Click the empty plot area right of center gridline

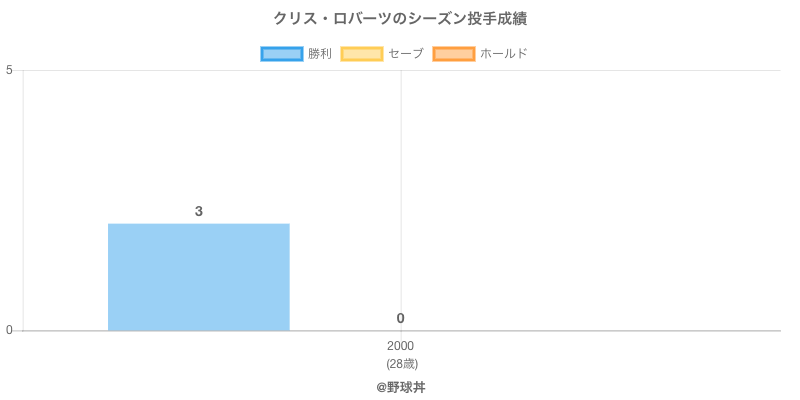click(590, 200)
